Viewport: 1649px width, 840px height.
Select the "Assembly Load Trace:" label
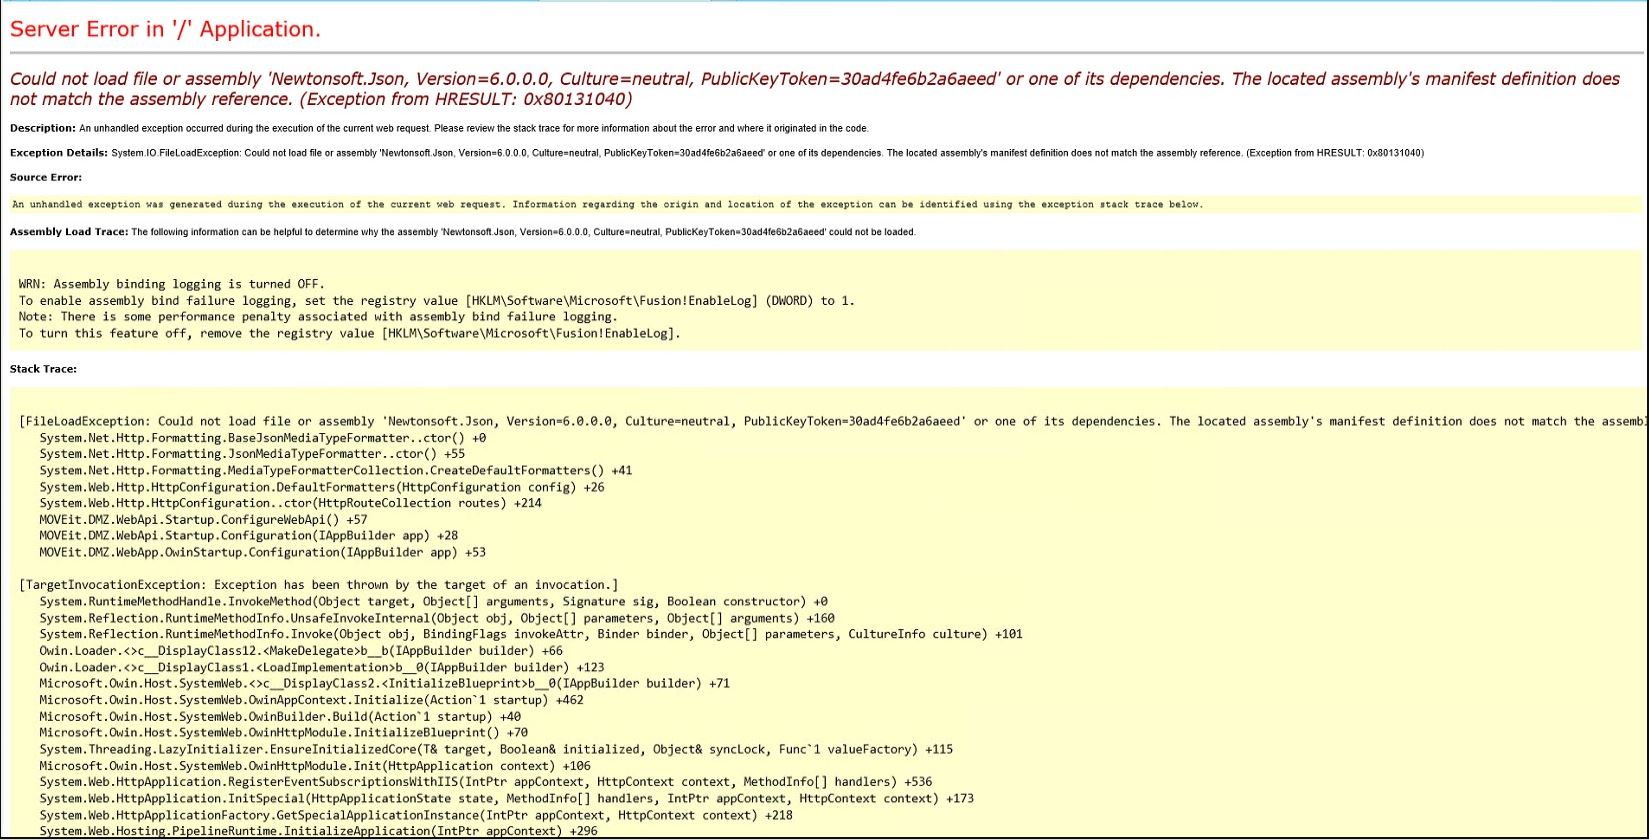click(69, 232)
